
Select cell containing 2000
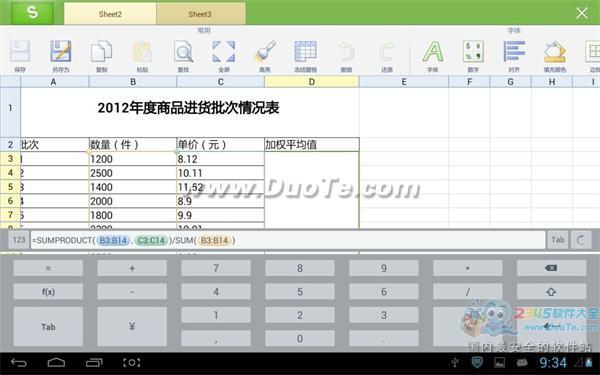point(133,201)
